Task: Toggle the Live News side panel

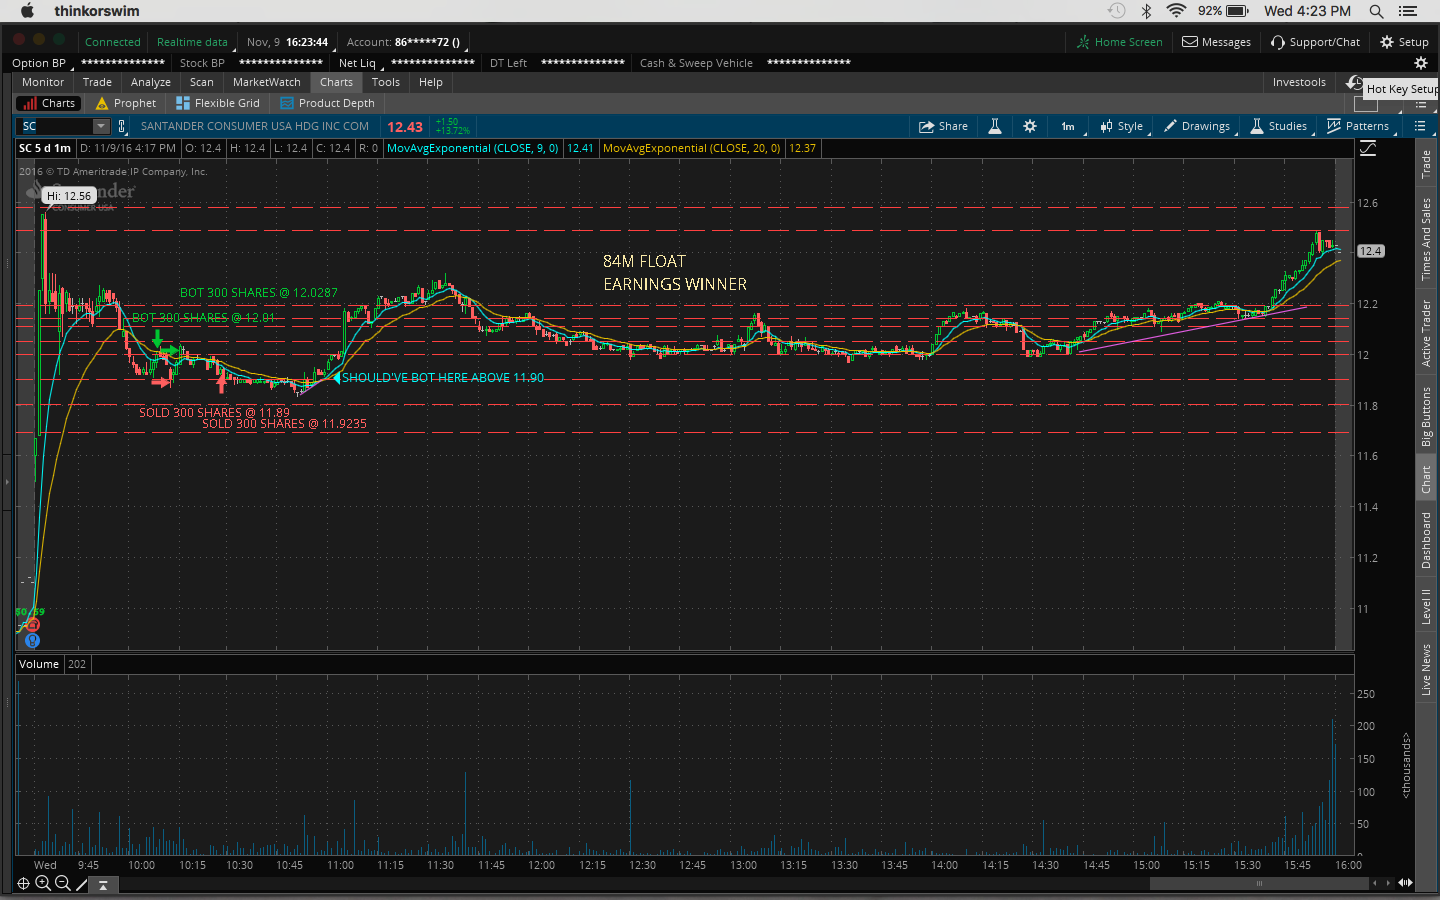Action: point(1426,669)
